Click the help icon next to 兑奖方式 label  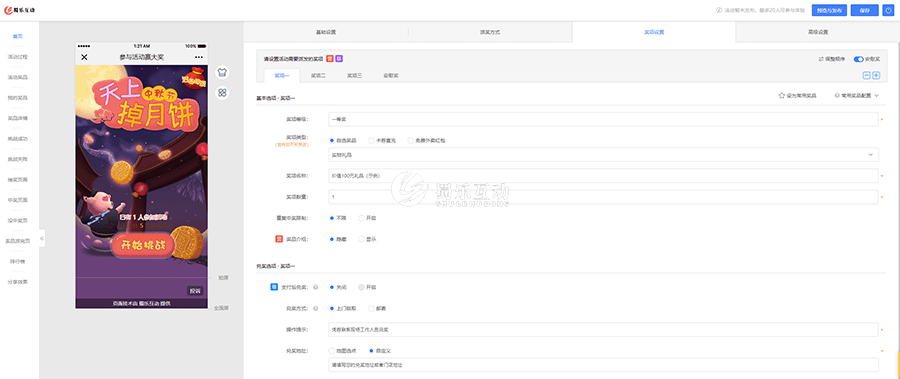[x=316, y=308]
